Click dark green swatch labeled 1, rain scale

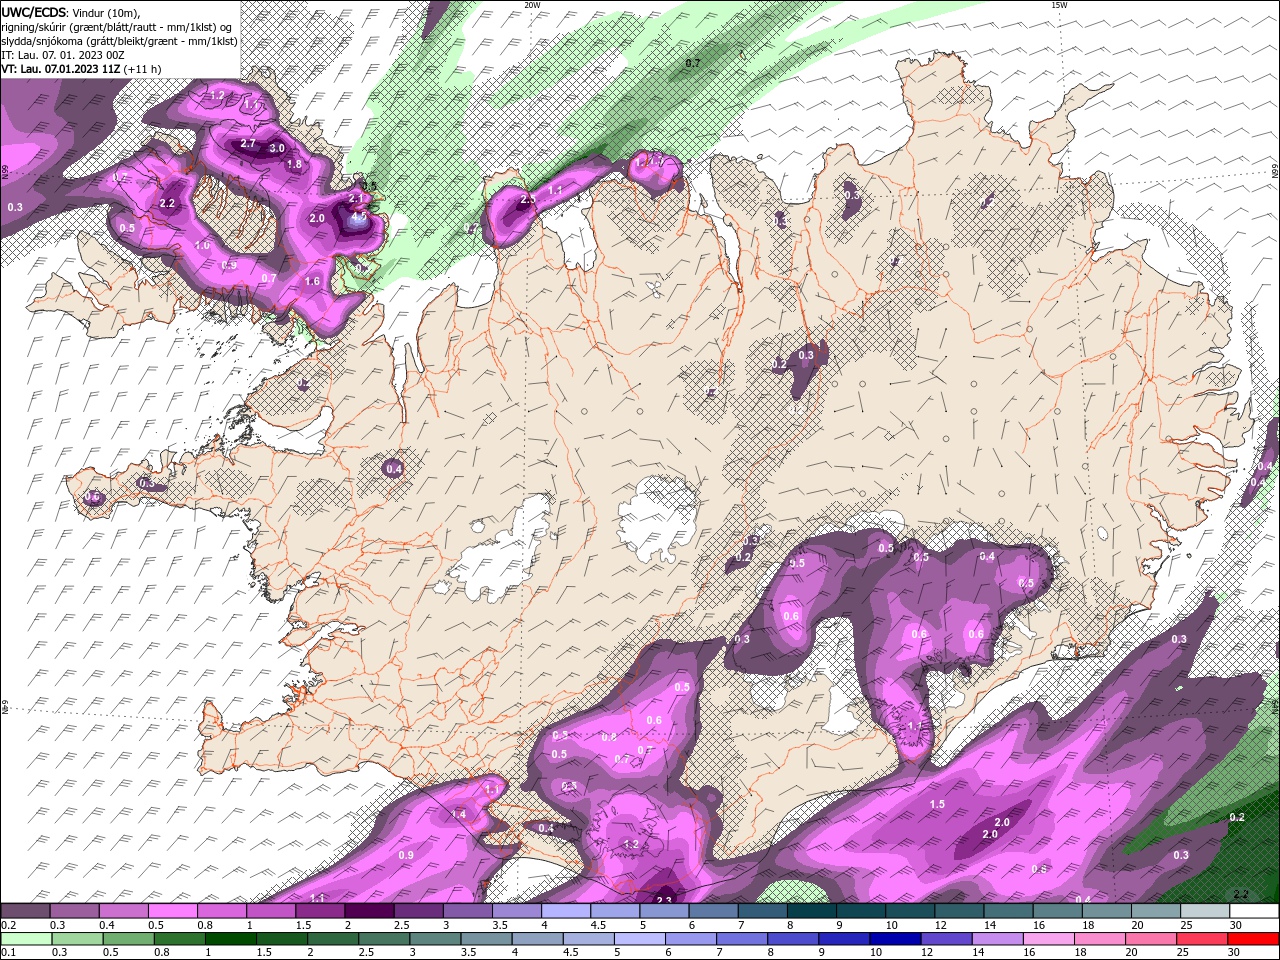231,939
